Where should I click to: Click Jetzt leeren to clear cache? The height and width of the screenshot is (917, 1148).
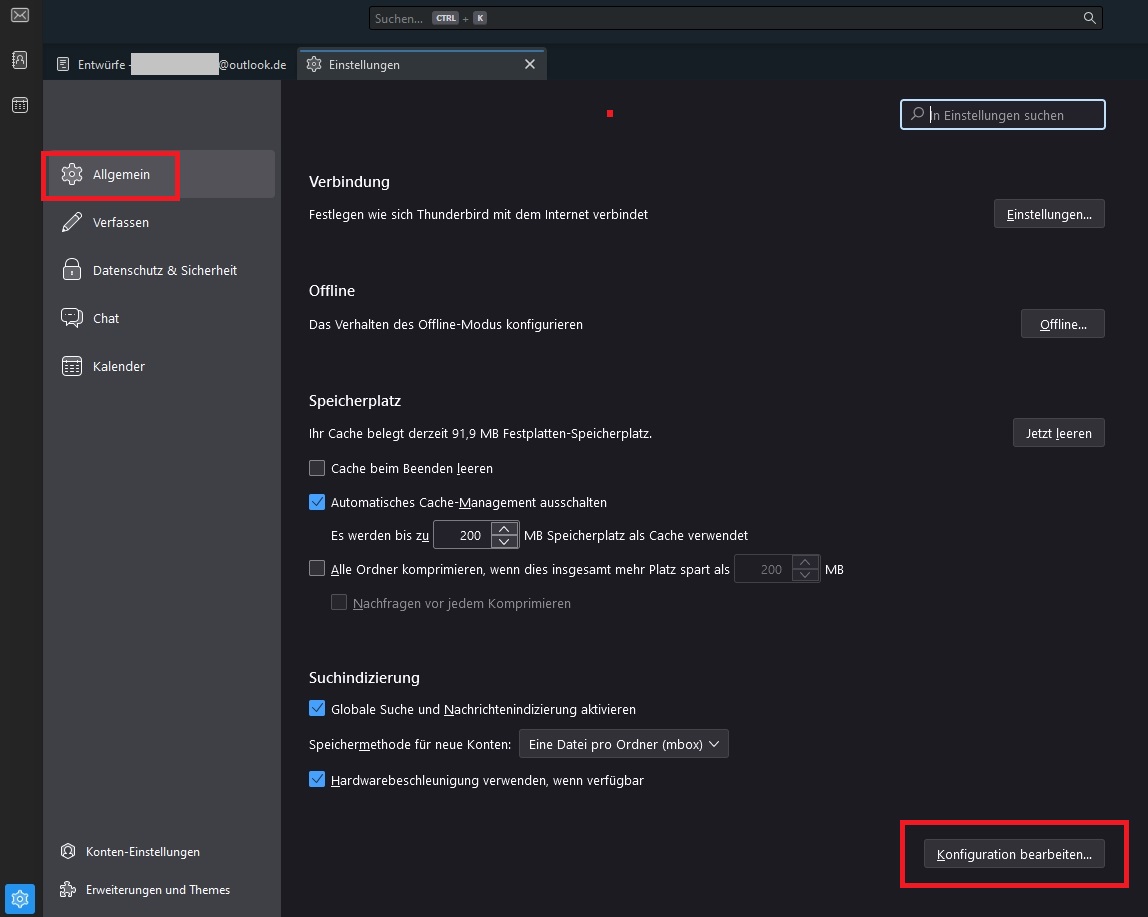click(x=1059, y=433)
